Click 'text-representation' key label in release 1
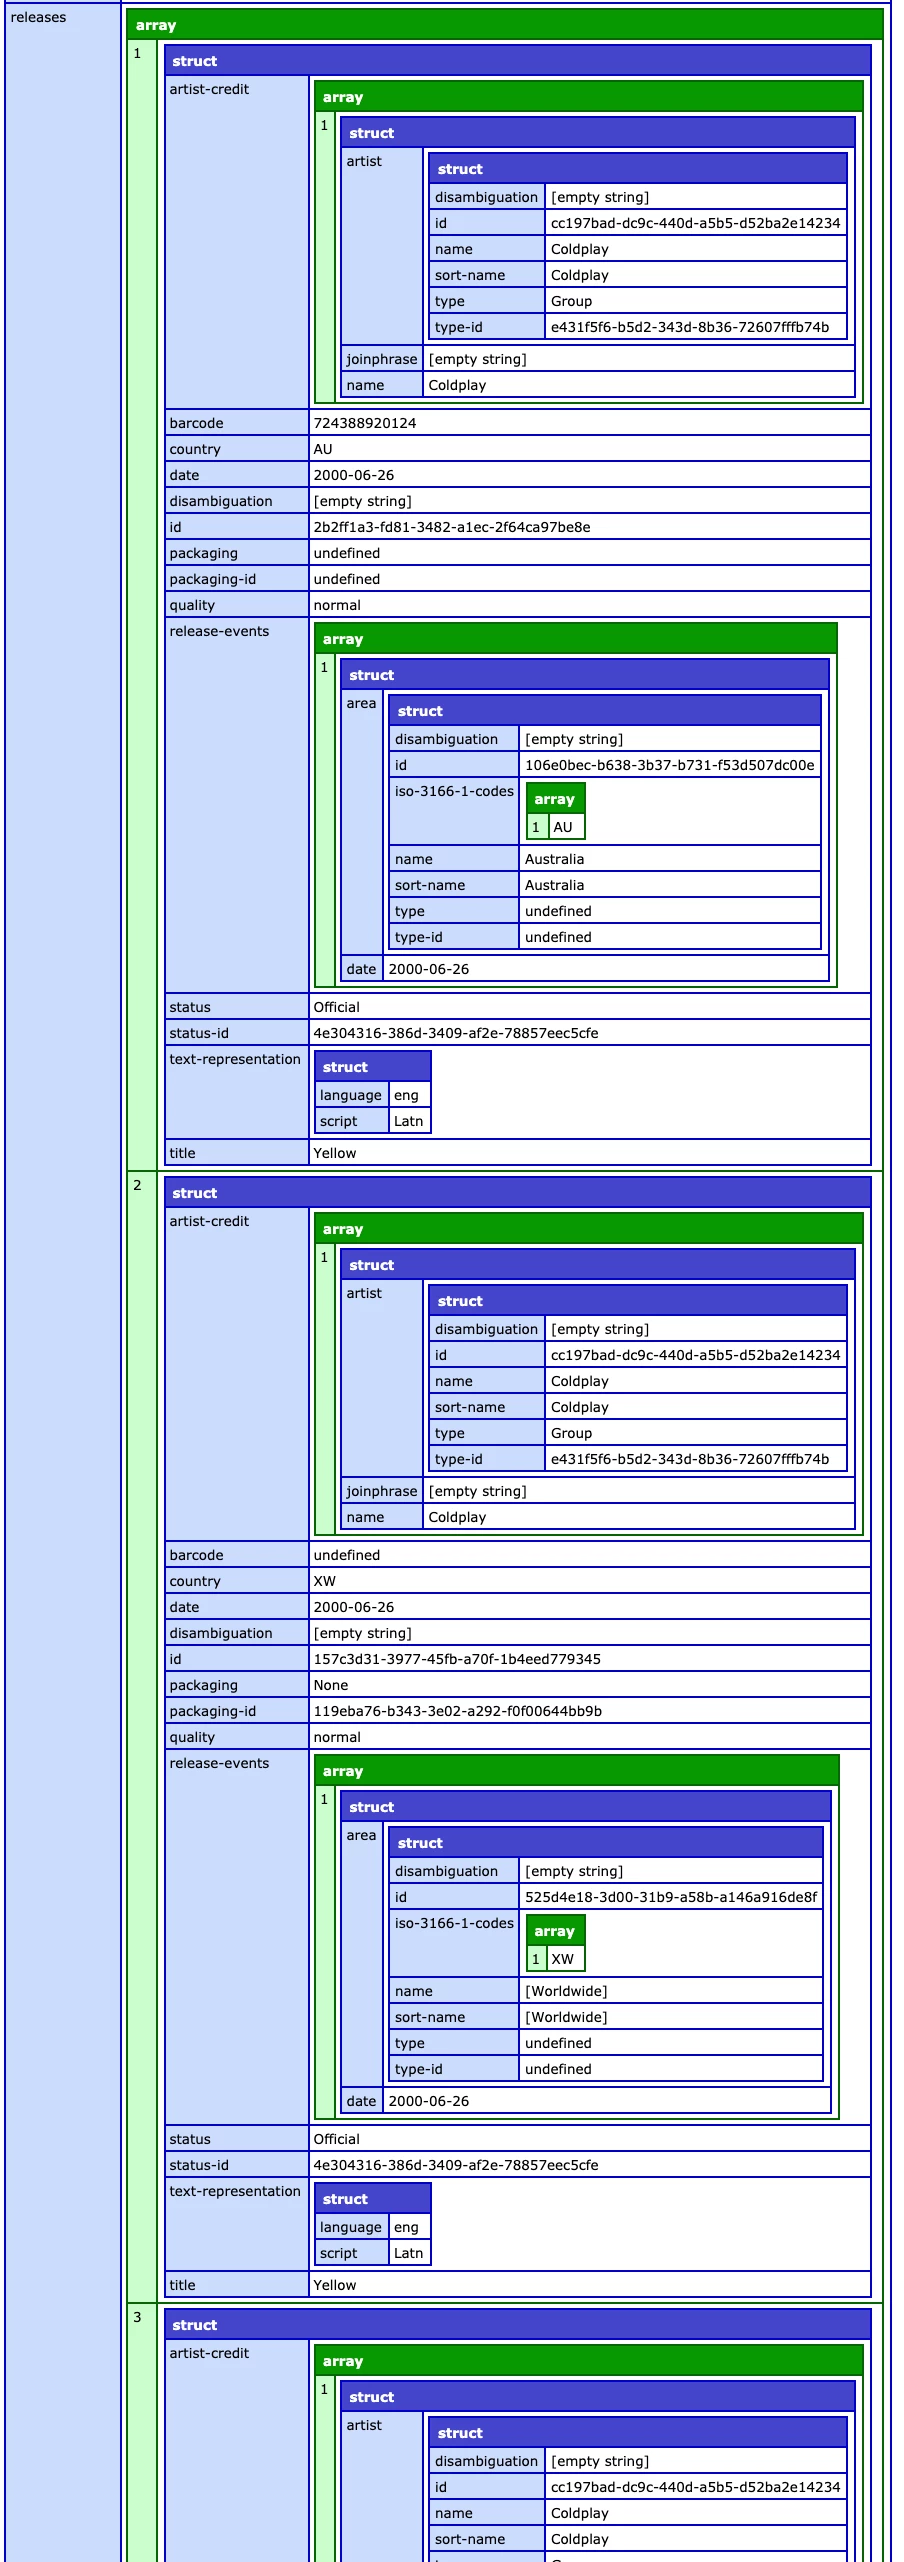904x2562 pixels. pyautogui.click(x=235, y=1059)
